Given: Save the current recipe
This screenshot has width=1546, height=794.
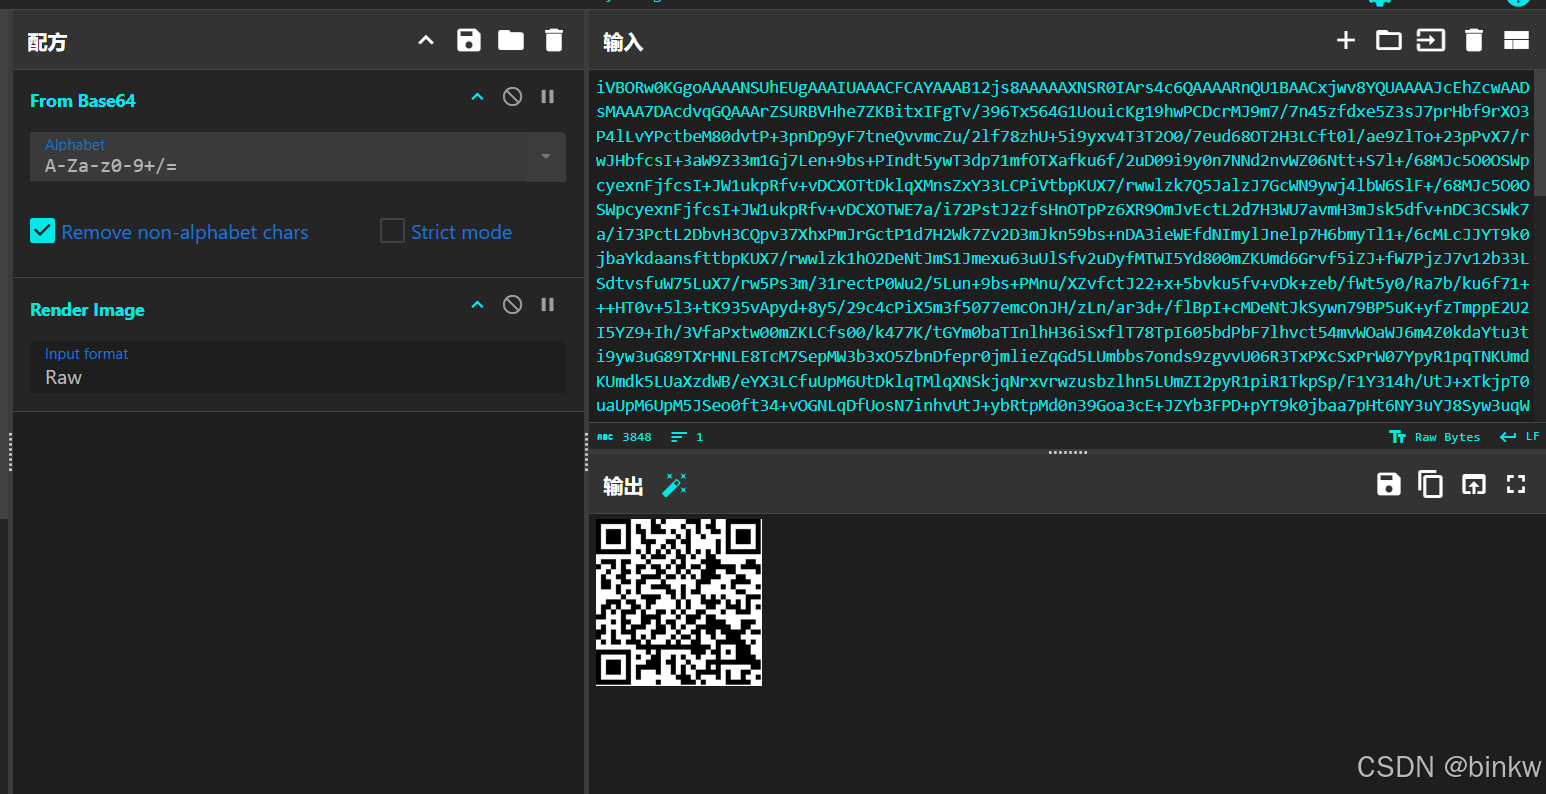Looking at the screenshot, I should click(x=468, y=40).
